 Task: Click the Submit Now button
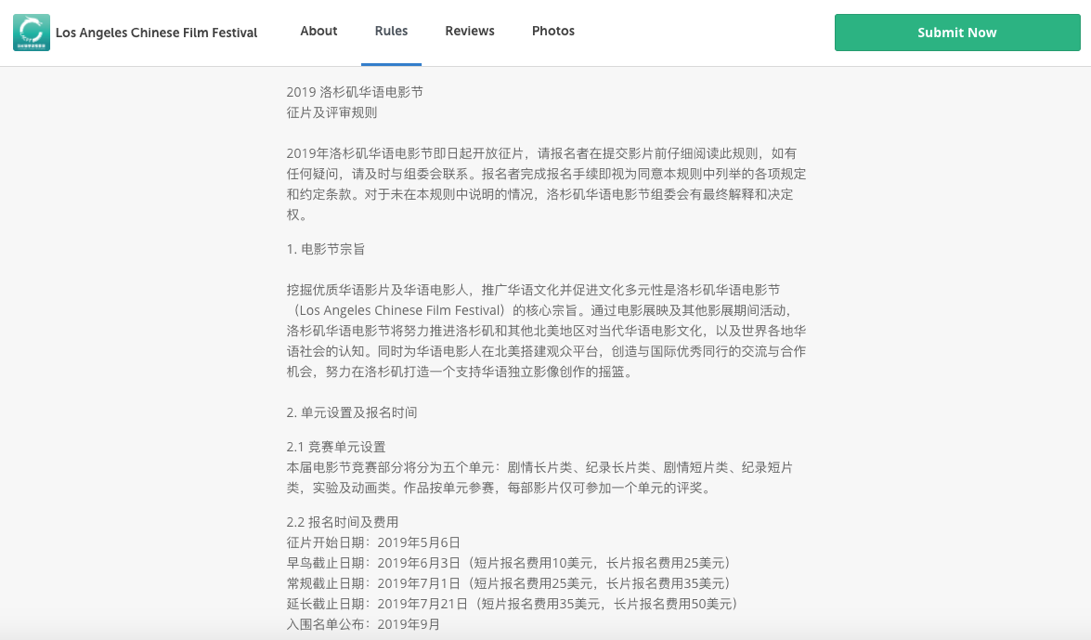pyautogui.click(x=957, y=32)
